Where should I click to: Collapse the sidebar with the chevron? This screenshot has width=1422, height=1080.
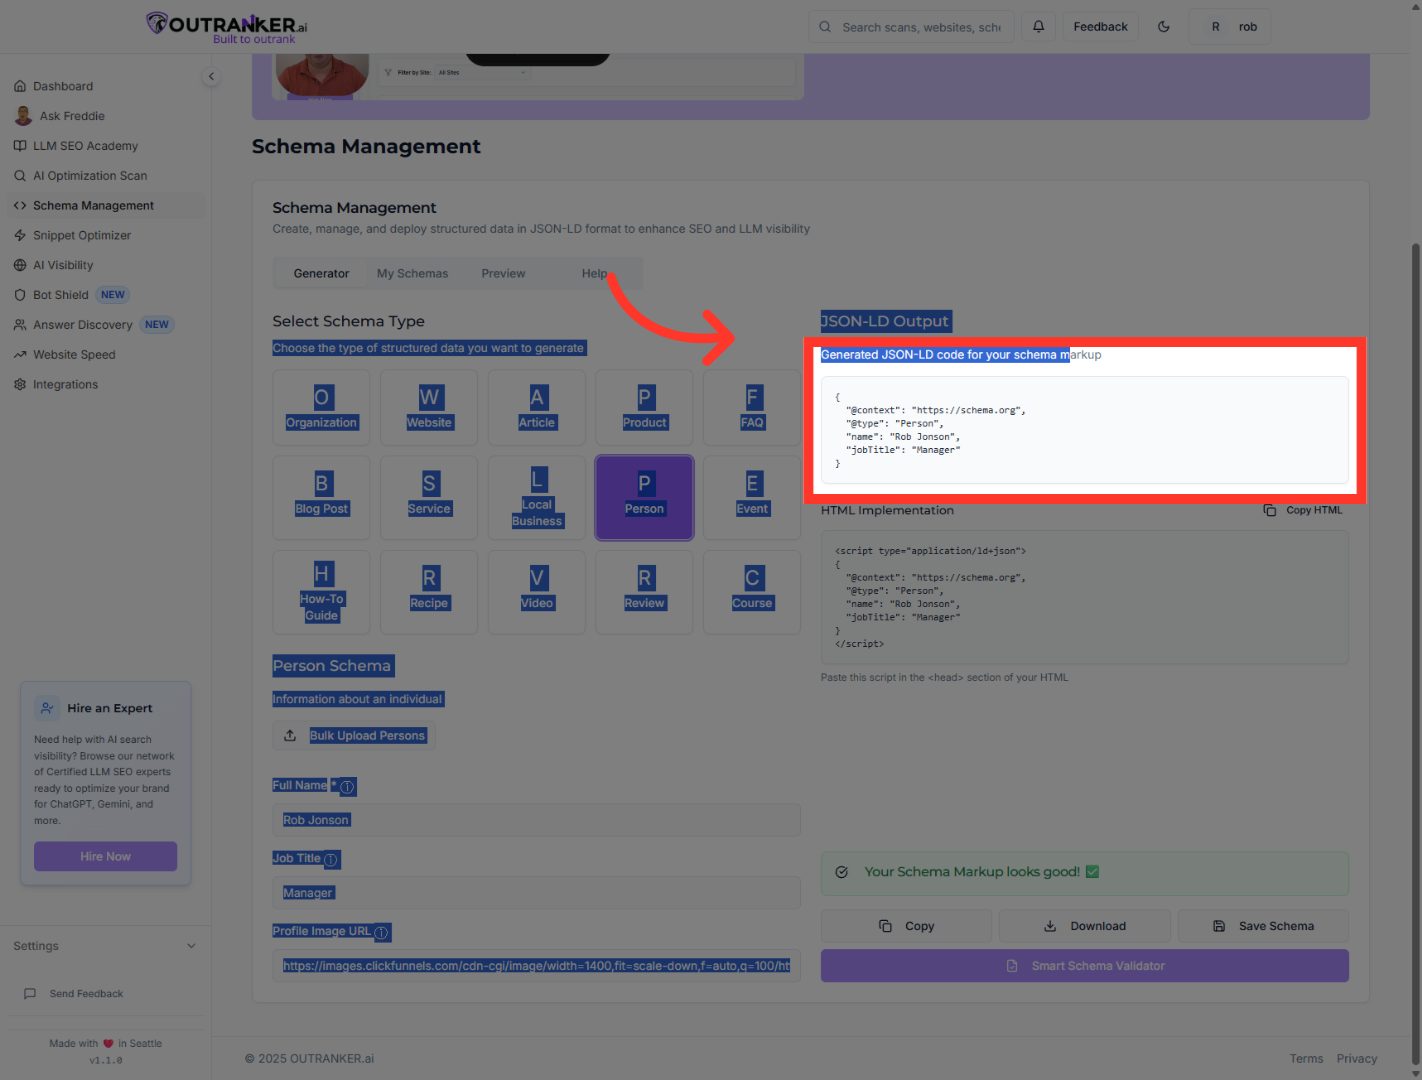pyautogui.click(x=211, y=76)
